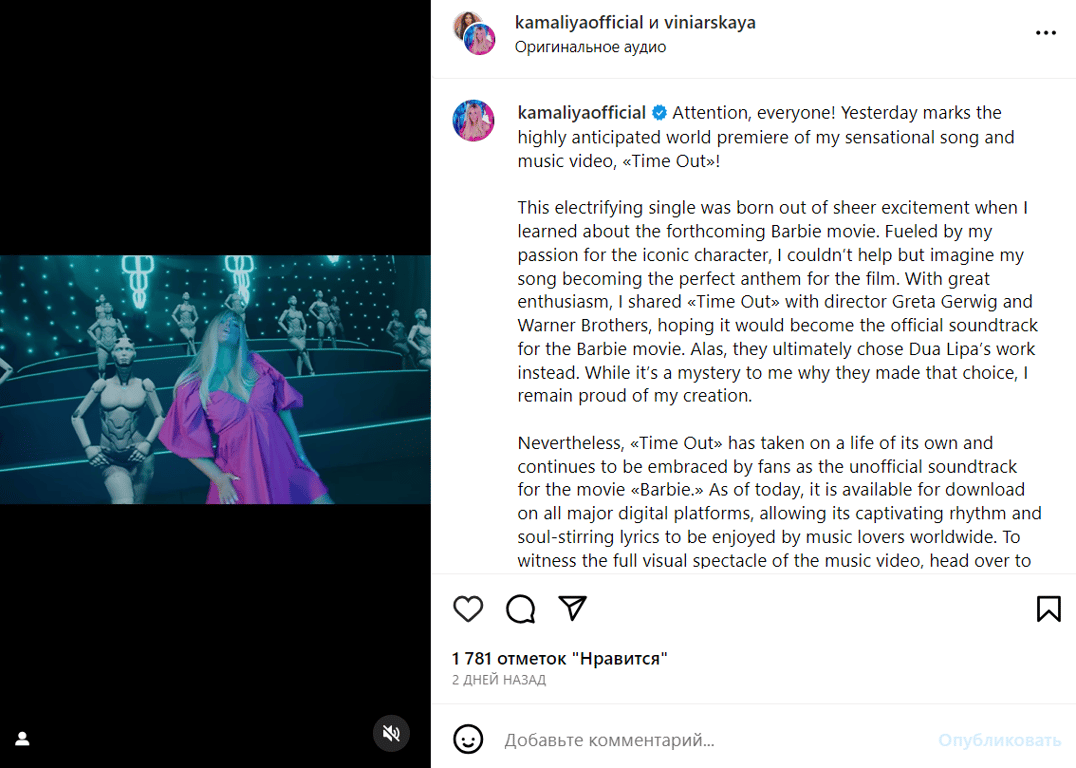1076x768 pixels.
Task: Click the Опубликовать post button
Action: click(999, 740)
